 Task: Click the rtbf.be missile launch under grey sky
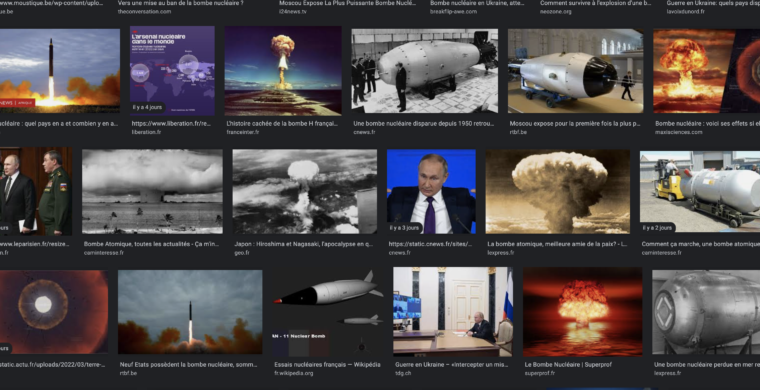[x=190, y=312]
